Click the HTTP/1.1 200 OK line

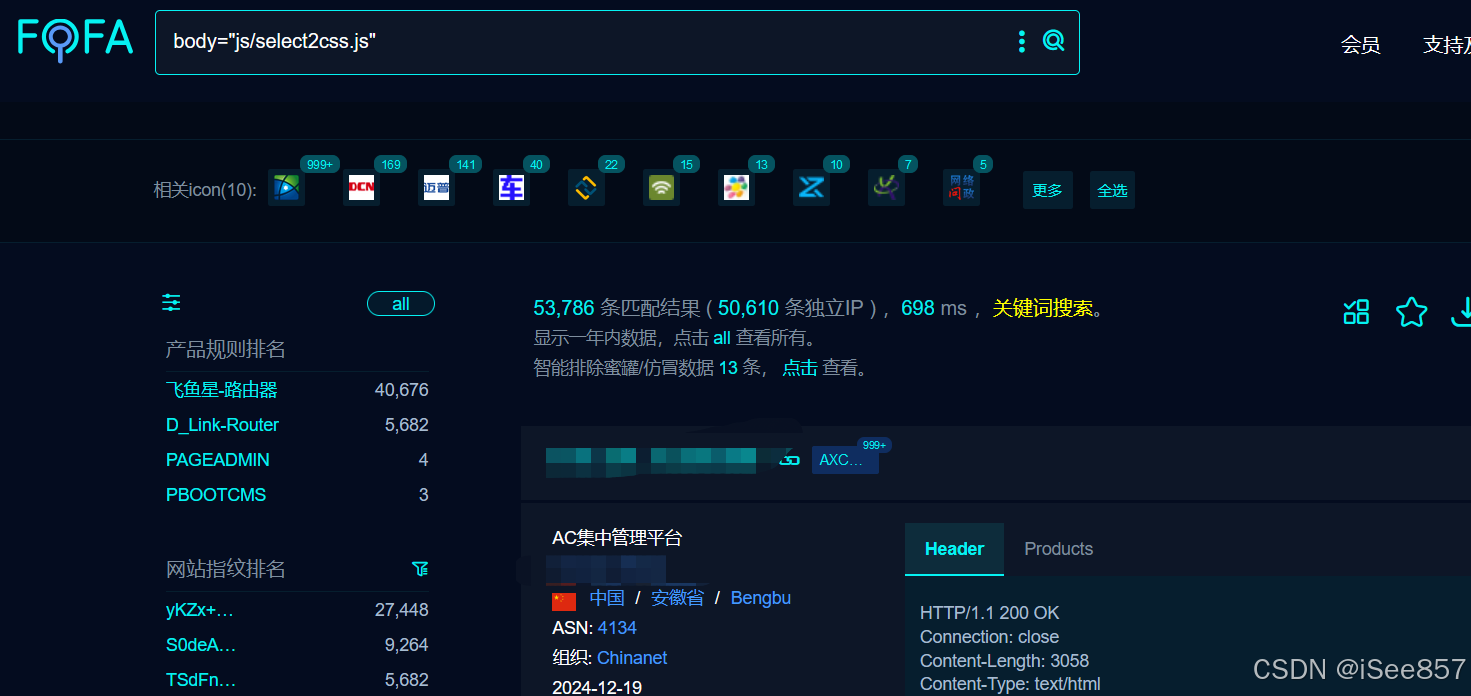990,613
